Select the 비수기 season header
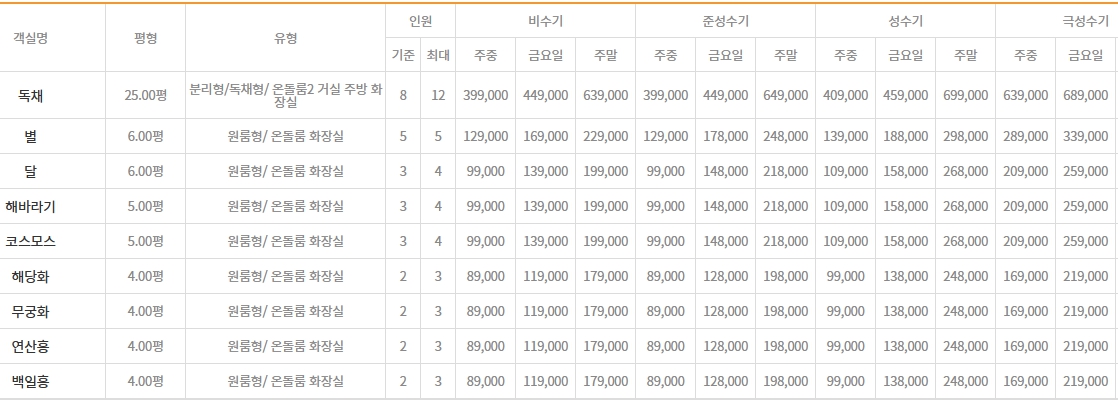 (x=545, y=21)
